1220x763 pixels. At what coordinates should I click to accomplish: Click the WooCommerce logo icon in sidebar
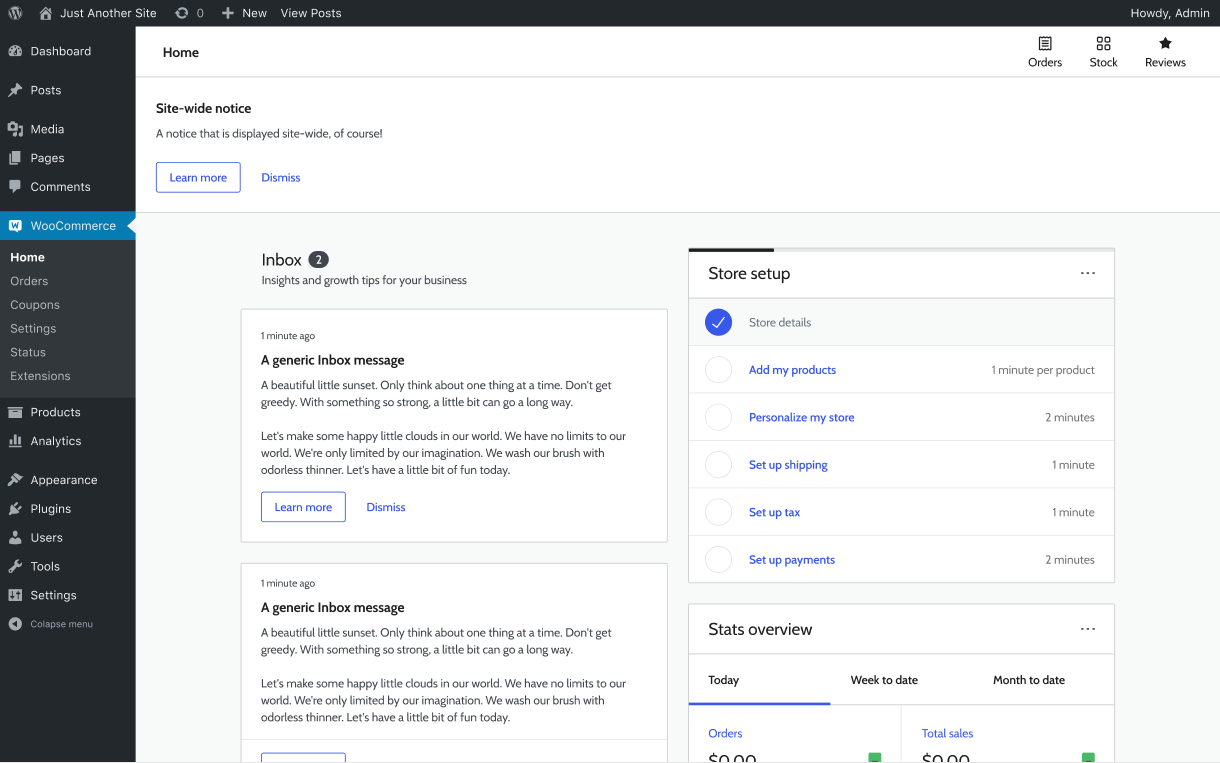pos(15,226)
